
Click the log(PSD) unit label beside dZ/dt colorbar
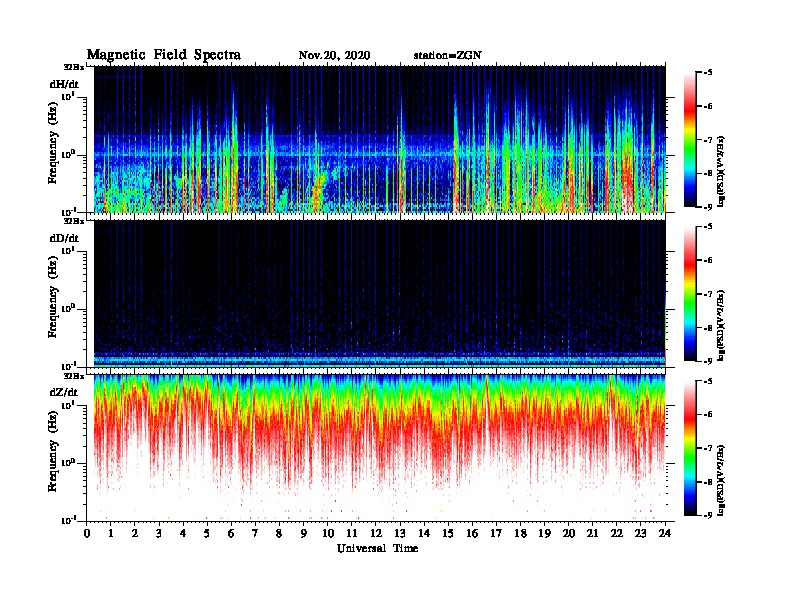[721, 480]
